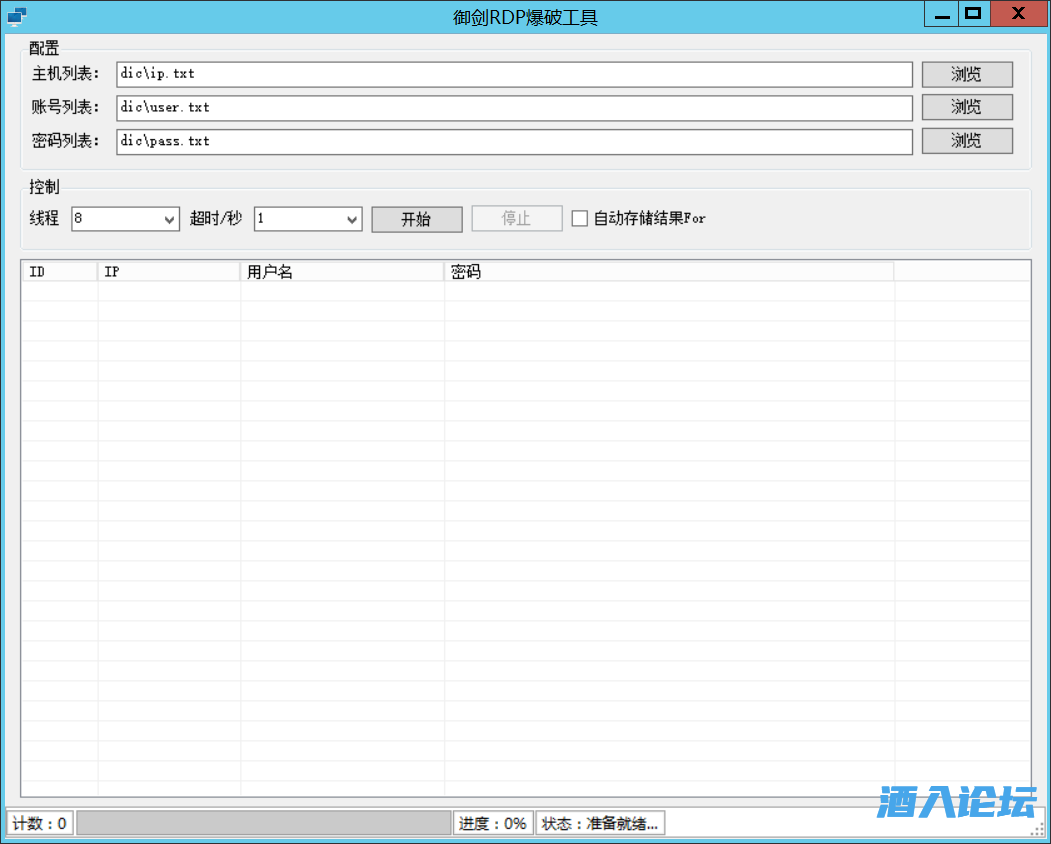Click the 状态 准备就绪 status text
The image size is (1051, 844).
[598, 822]
